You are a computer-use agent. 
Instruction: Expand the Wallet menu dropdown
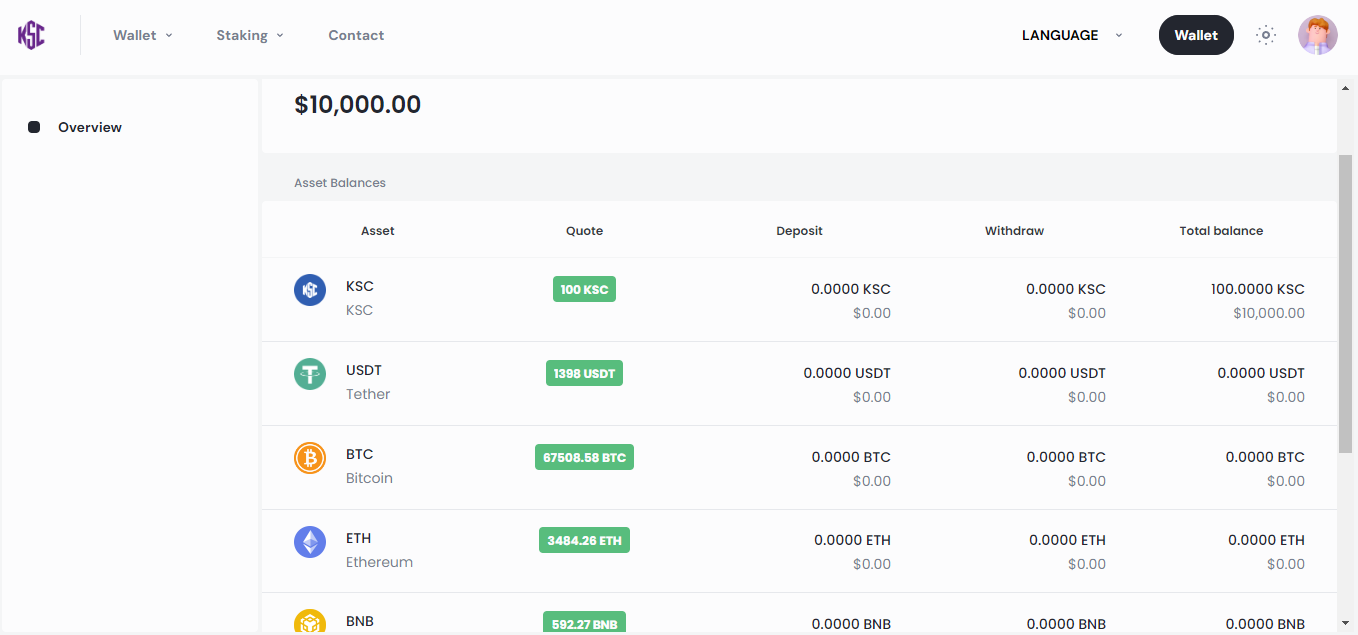[x=143, y=35]
